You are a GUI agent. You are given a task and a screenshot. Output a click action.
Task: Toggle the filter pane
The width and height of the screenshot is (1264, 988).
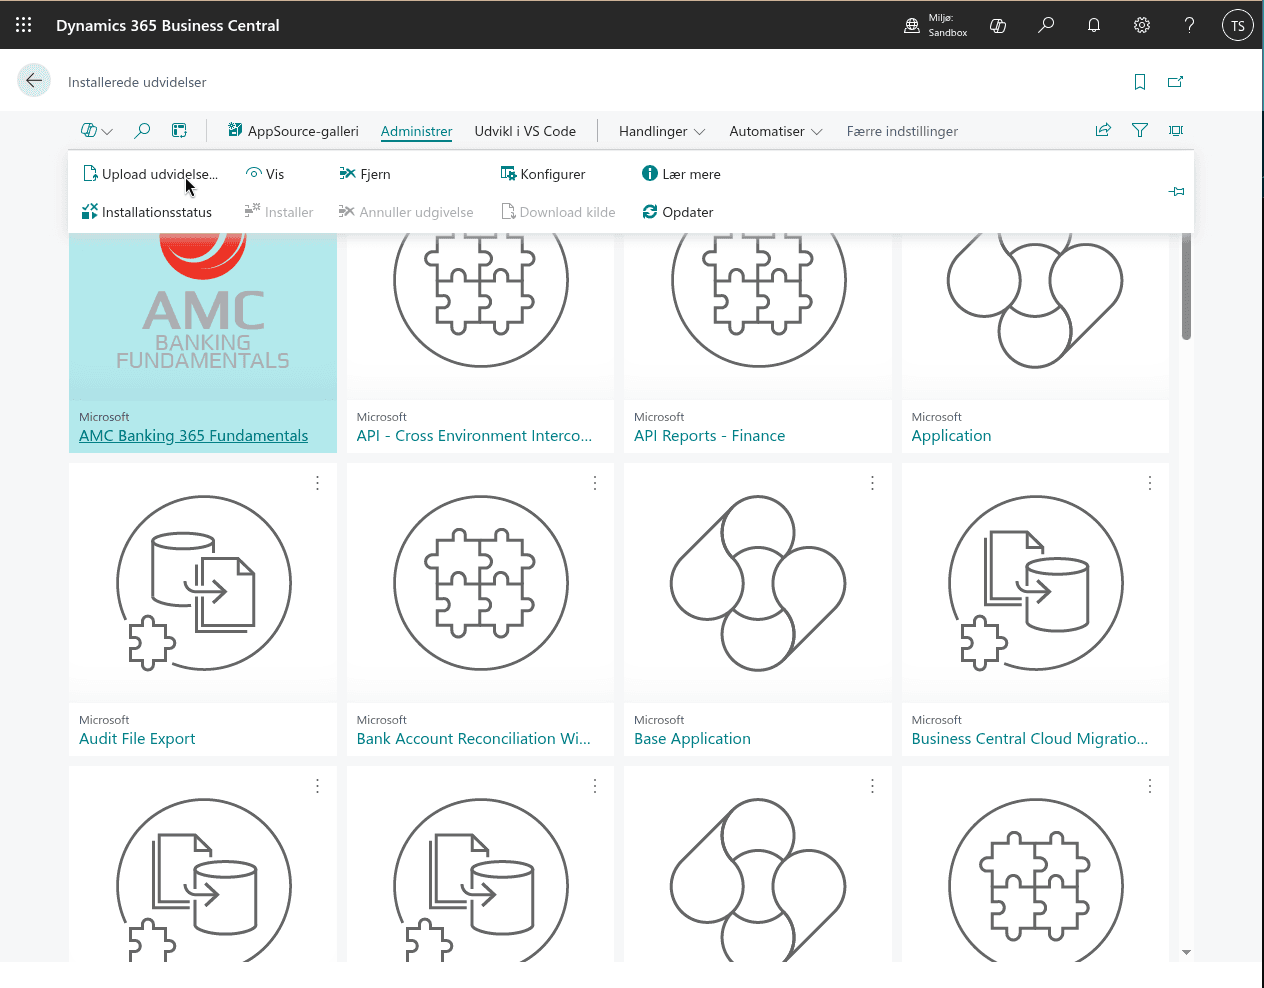coord(1140,130)
